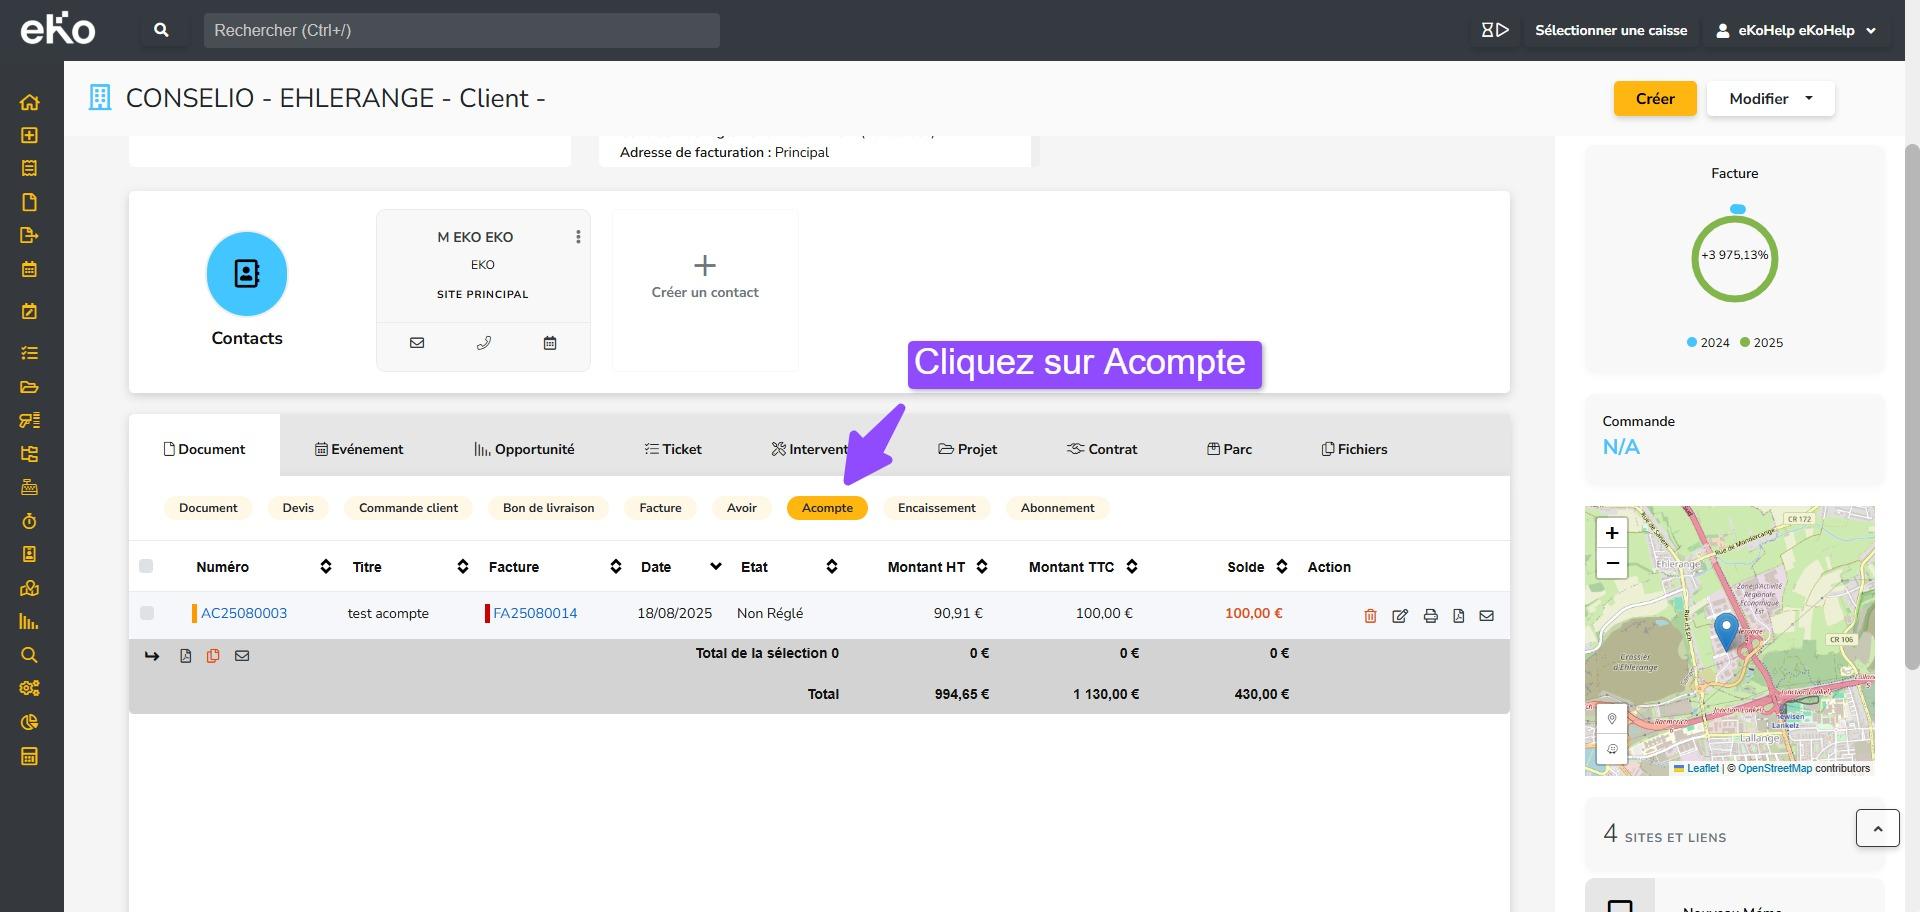Open invoice link FA25080014

coord(535,613)
